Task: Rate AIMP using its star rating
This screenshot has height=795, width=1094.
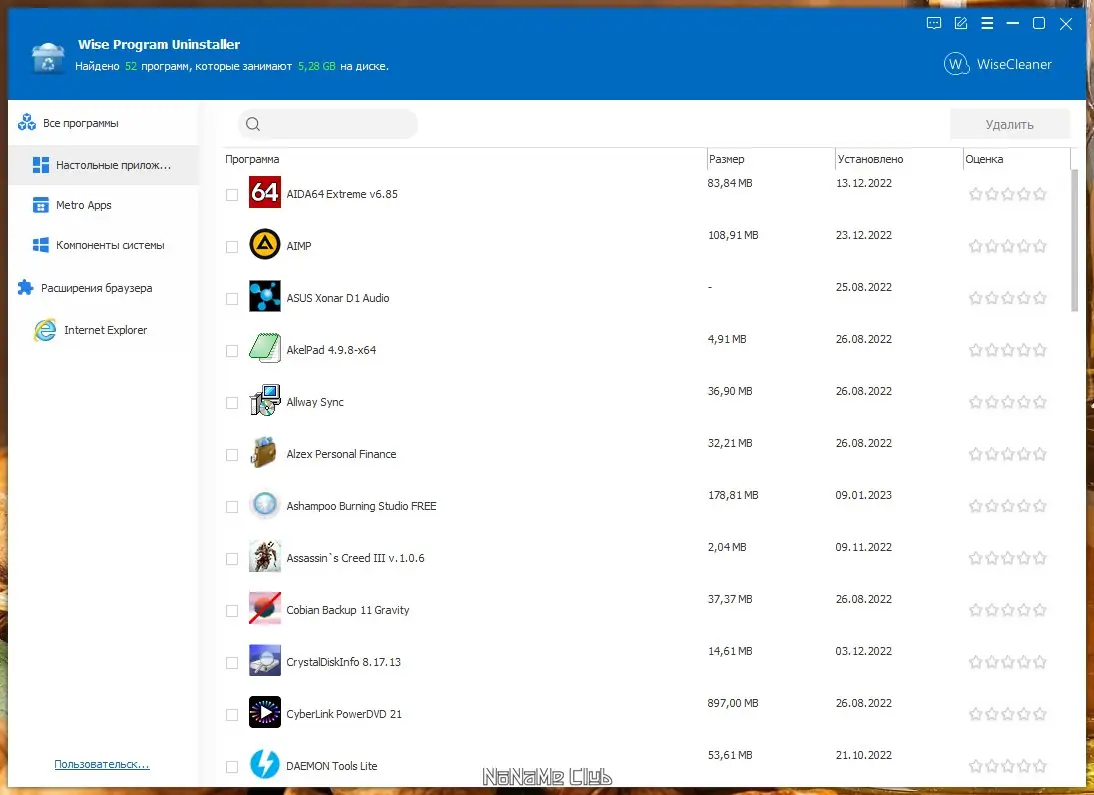Action: pyautogui.click(x=1007, y=246)
